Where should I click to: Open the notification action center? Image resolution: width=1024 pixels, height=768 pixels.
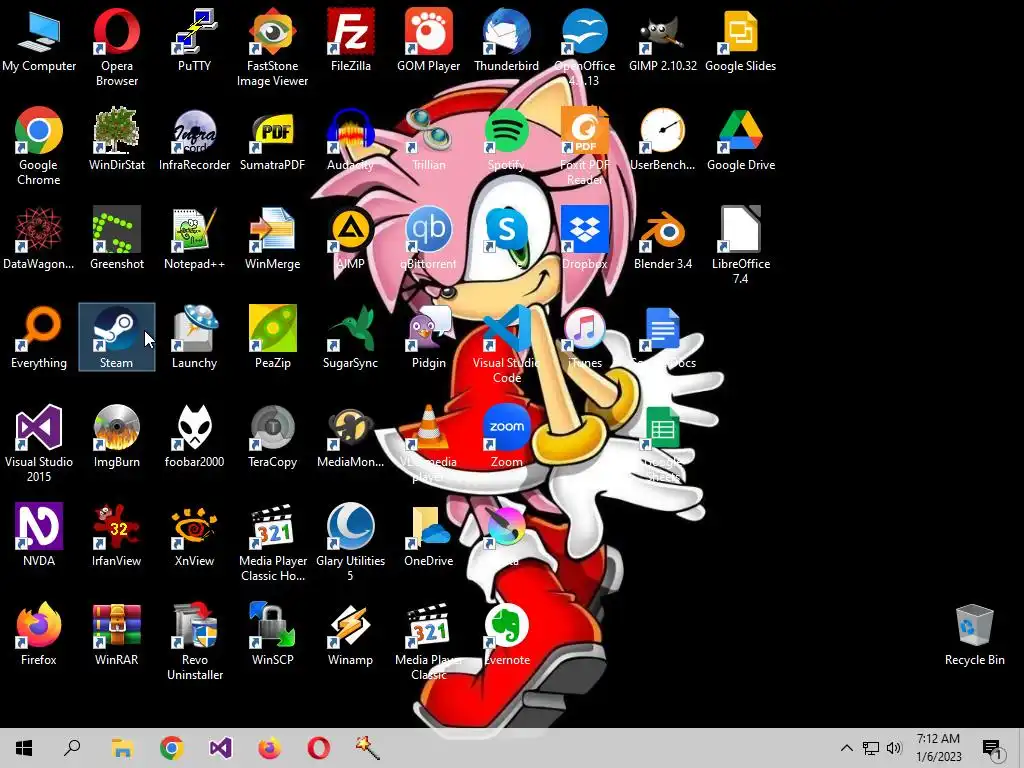[x=991, y=748]
